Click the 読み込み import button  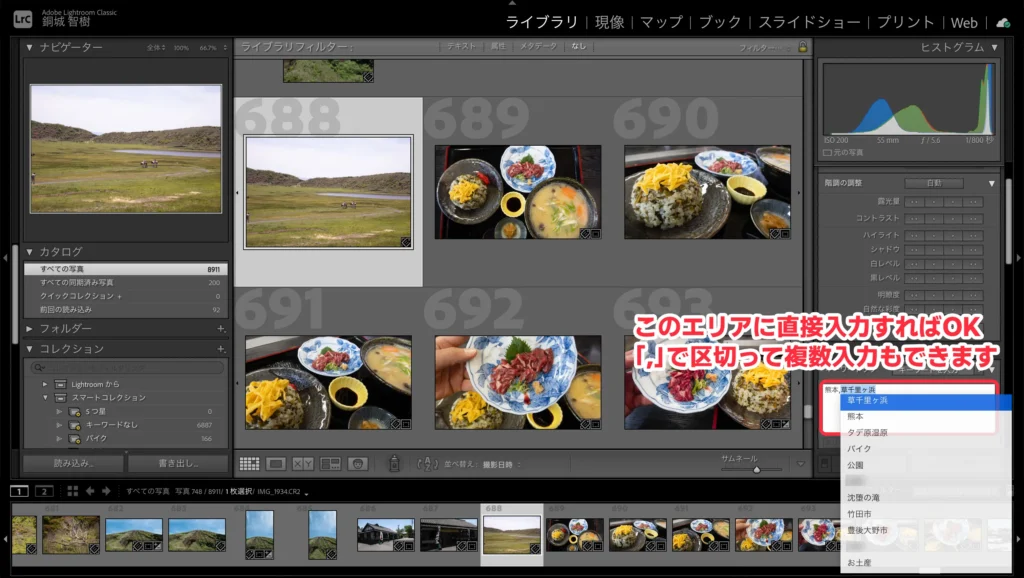click(73, 464)
